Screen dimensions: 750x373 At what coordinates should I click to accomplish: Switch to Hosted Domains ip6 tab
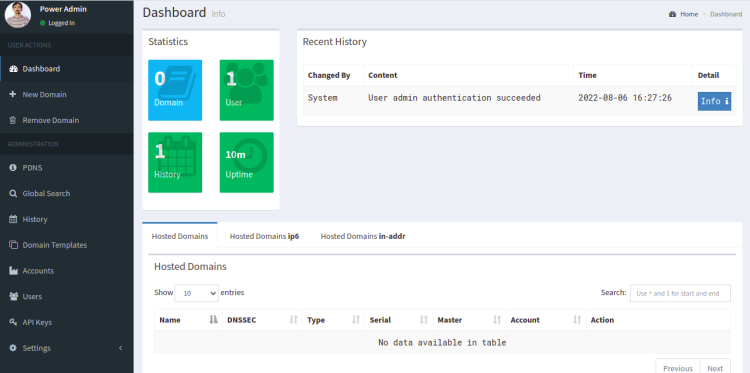264,236
